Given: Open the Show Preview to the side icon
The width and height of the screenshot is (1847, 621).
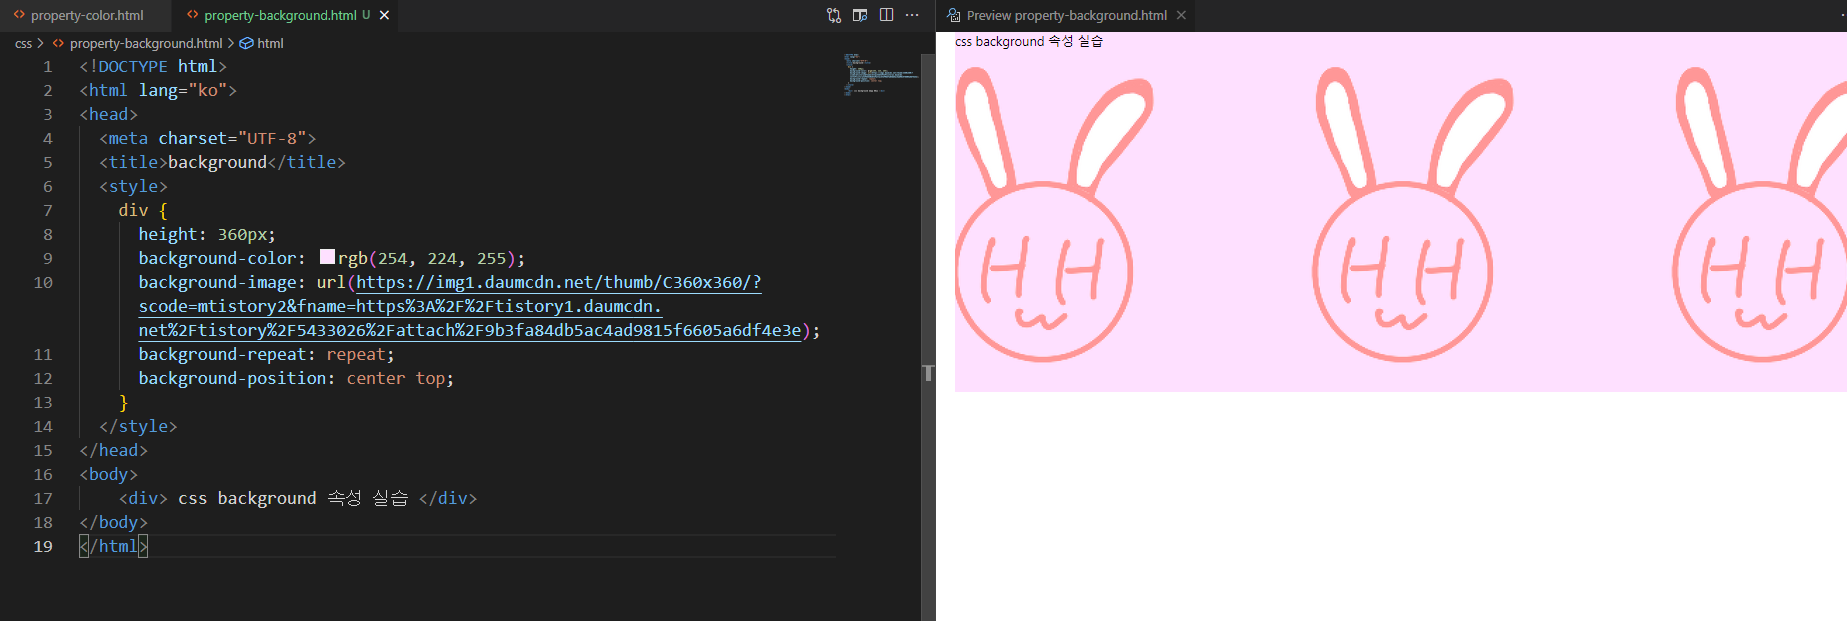Looking at the screenshot, I should (x=860, y=15).
